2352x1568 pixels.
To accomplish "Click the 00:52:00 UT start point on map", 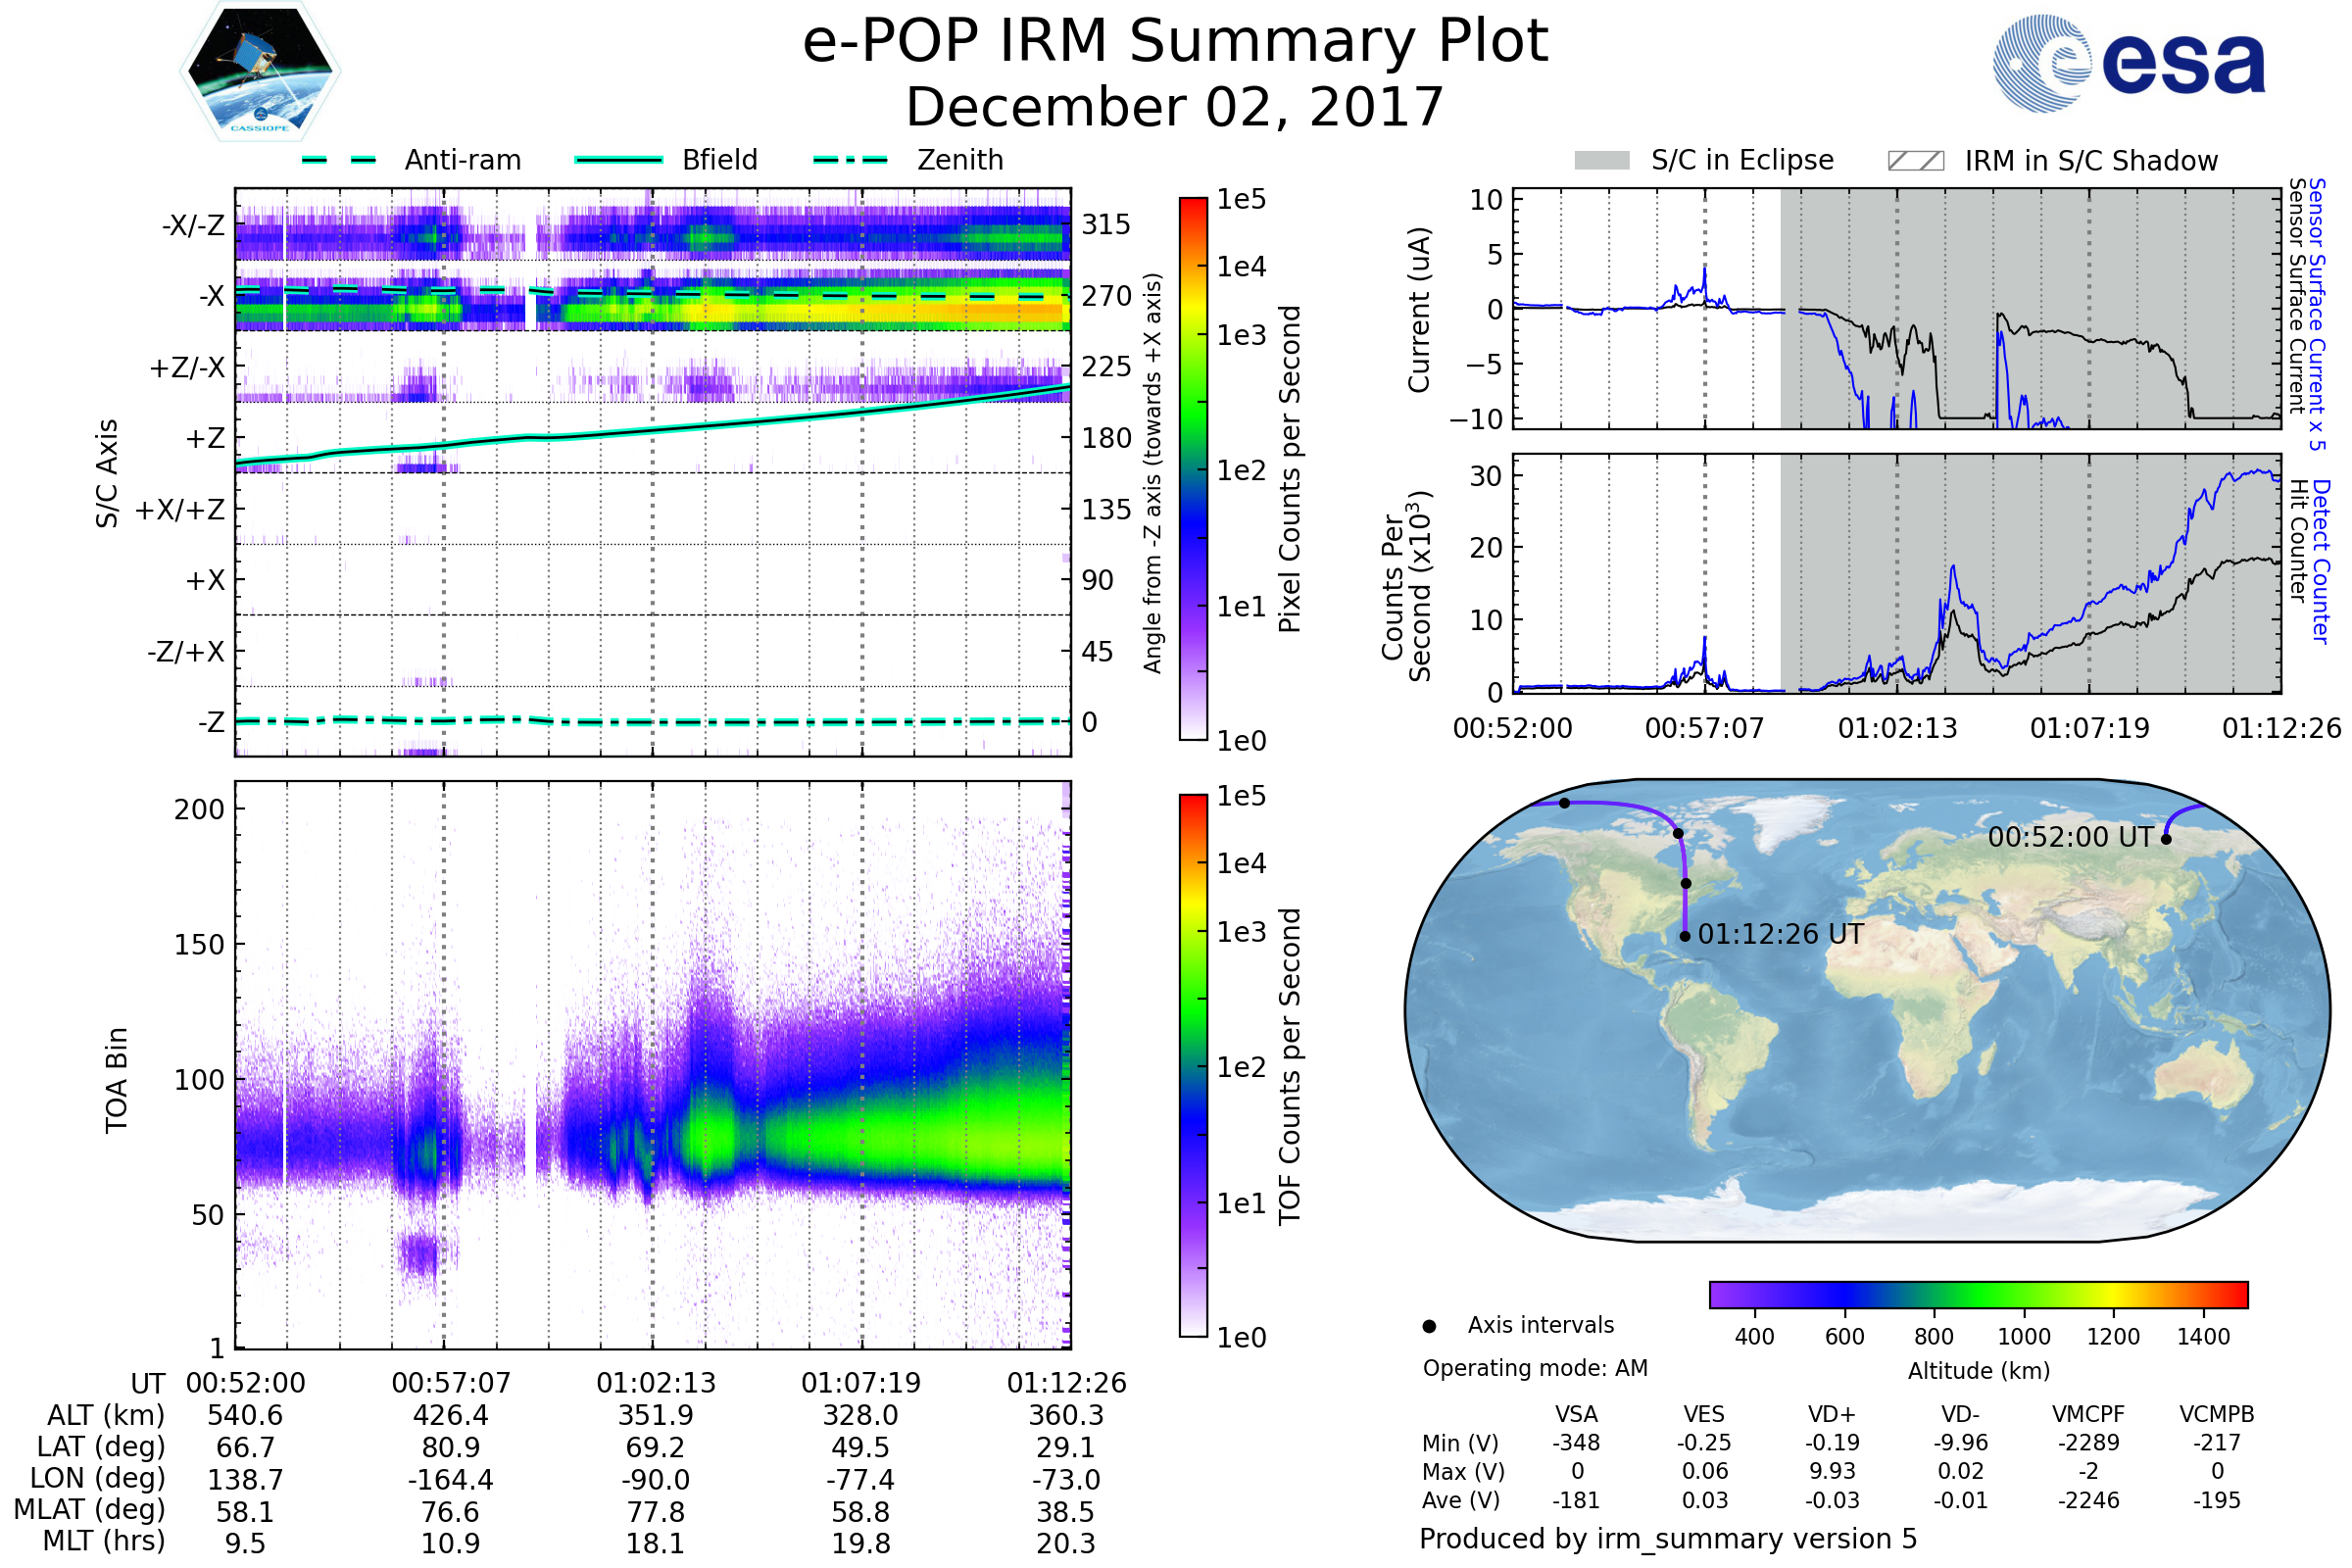I will point(2166,839).
